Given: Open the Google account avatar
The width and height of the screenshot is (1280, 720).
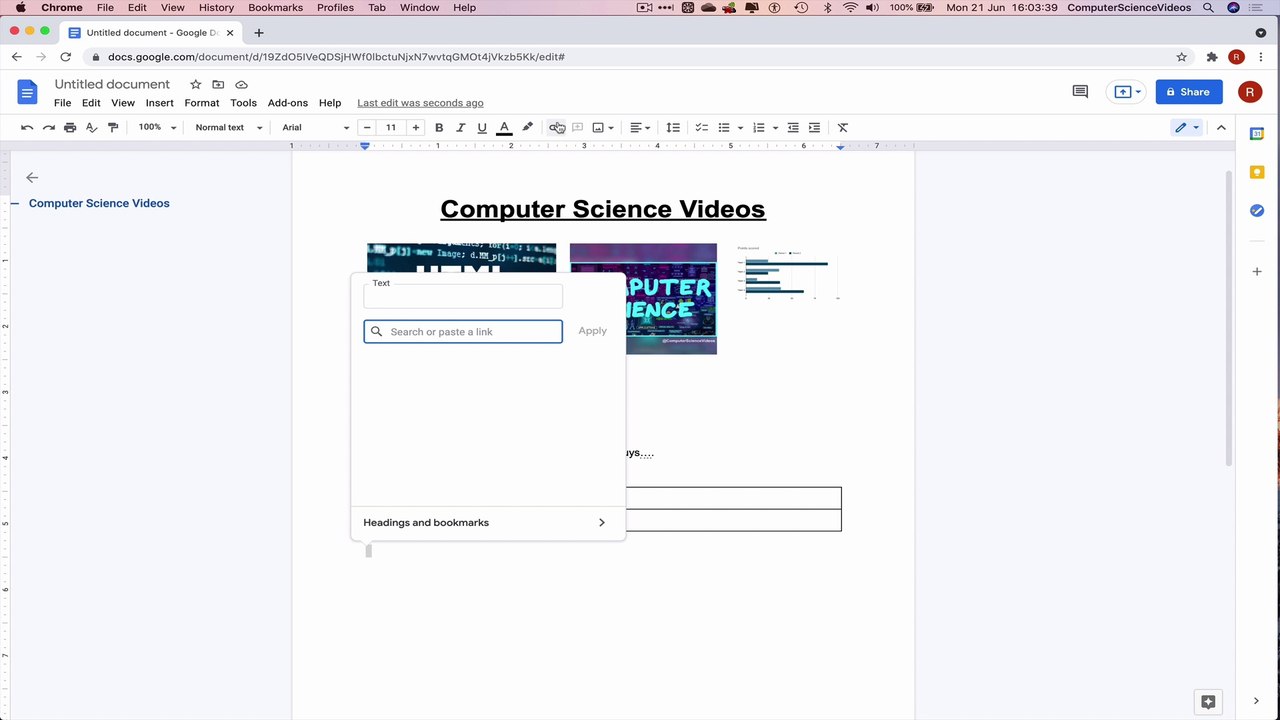Looking at the screenshot, I should [1250, 92].
